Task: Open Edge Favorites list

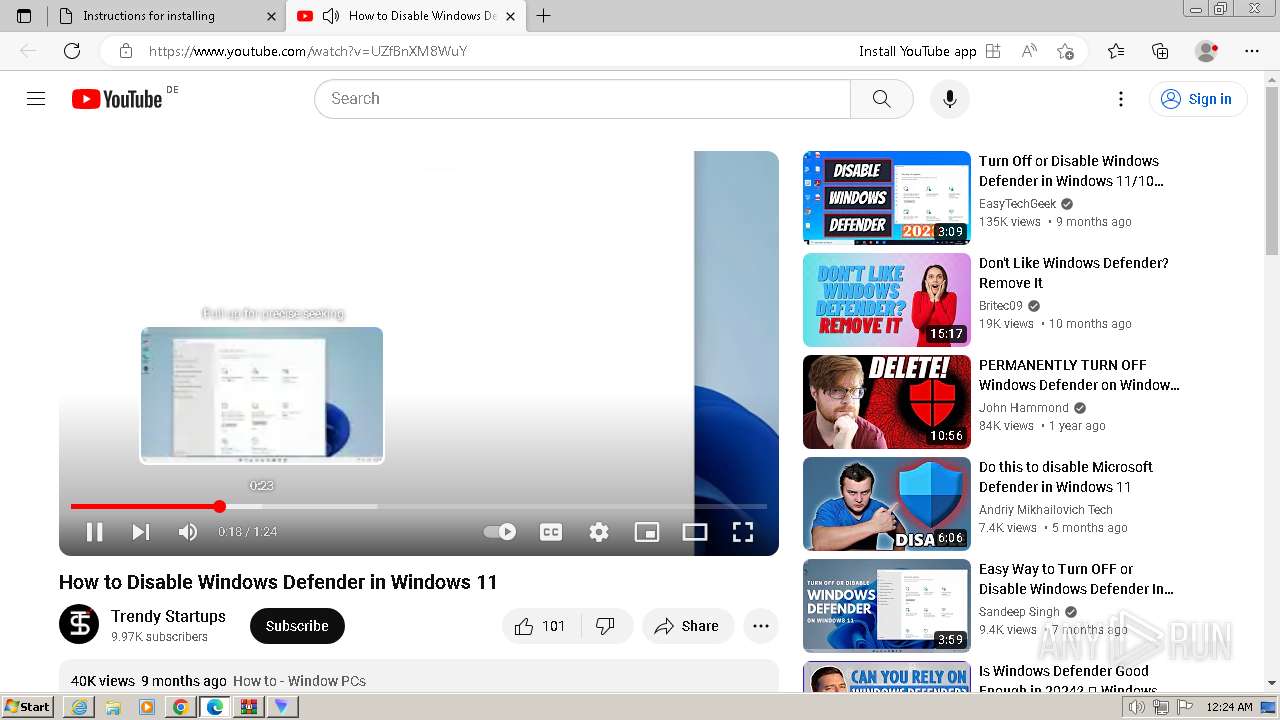Action: pyautogui.click(x=1116, y=51)
